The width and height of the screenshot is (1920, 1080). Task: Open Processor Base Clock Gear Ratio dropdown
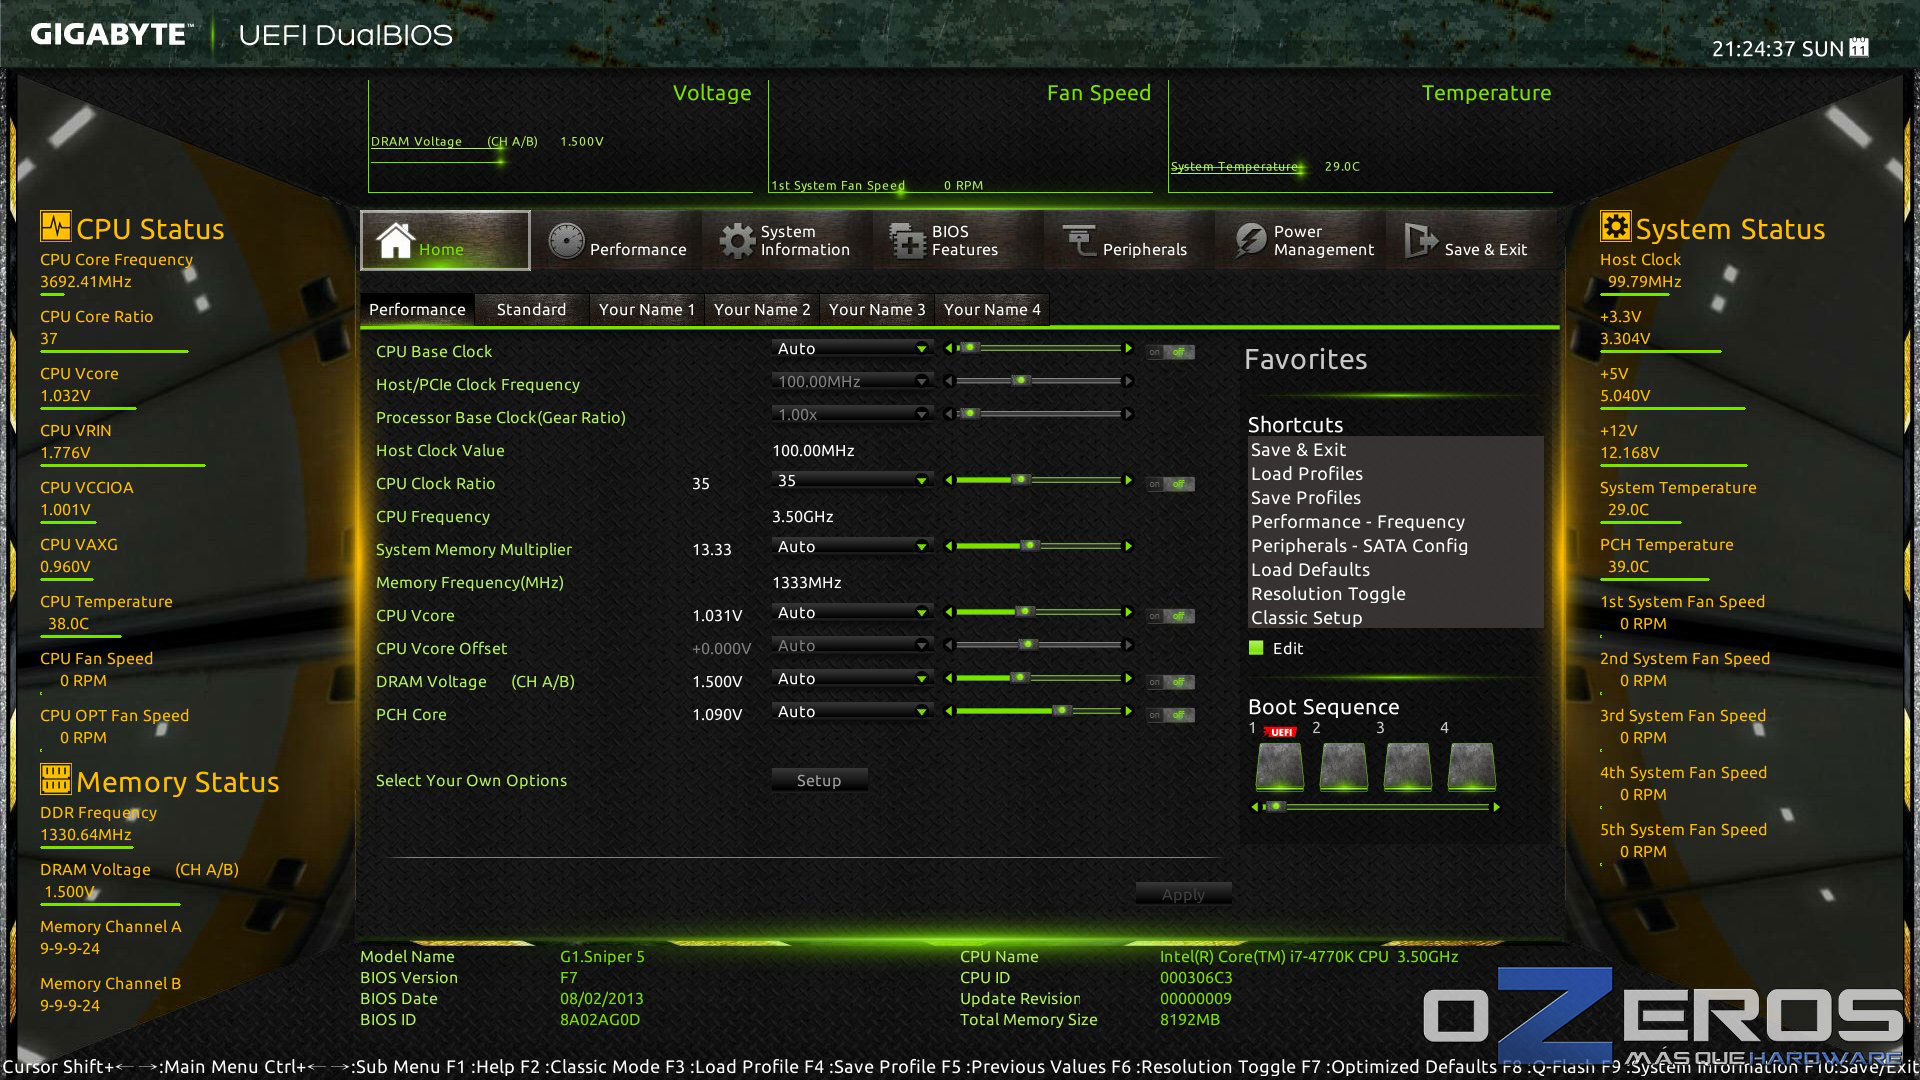(852, 414)
